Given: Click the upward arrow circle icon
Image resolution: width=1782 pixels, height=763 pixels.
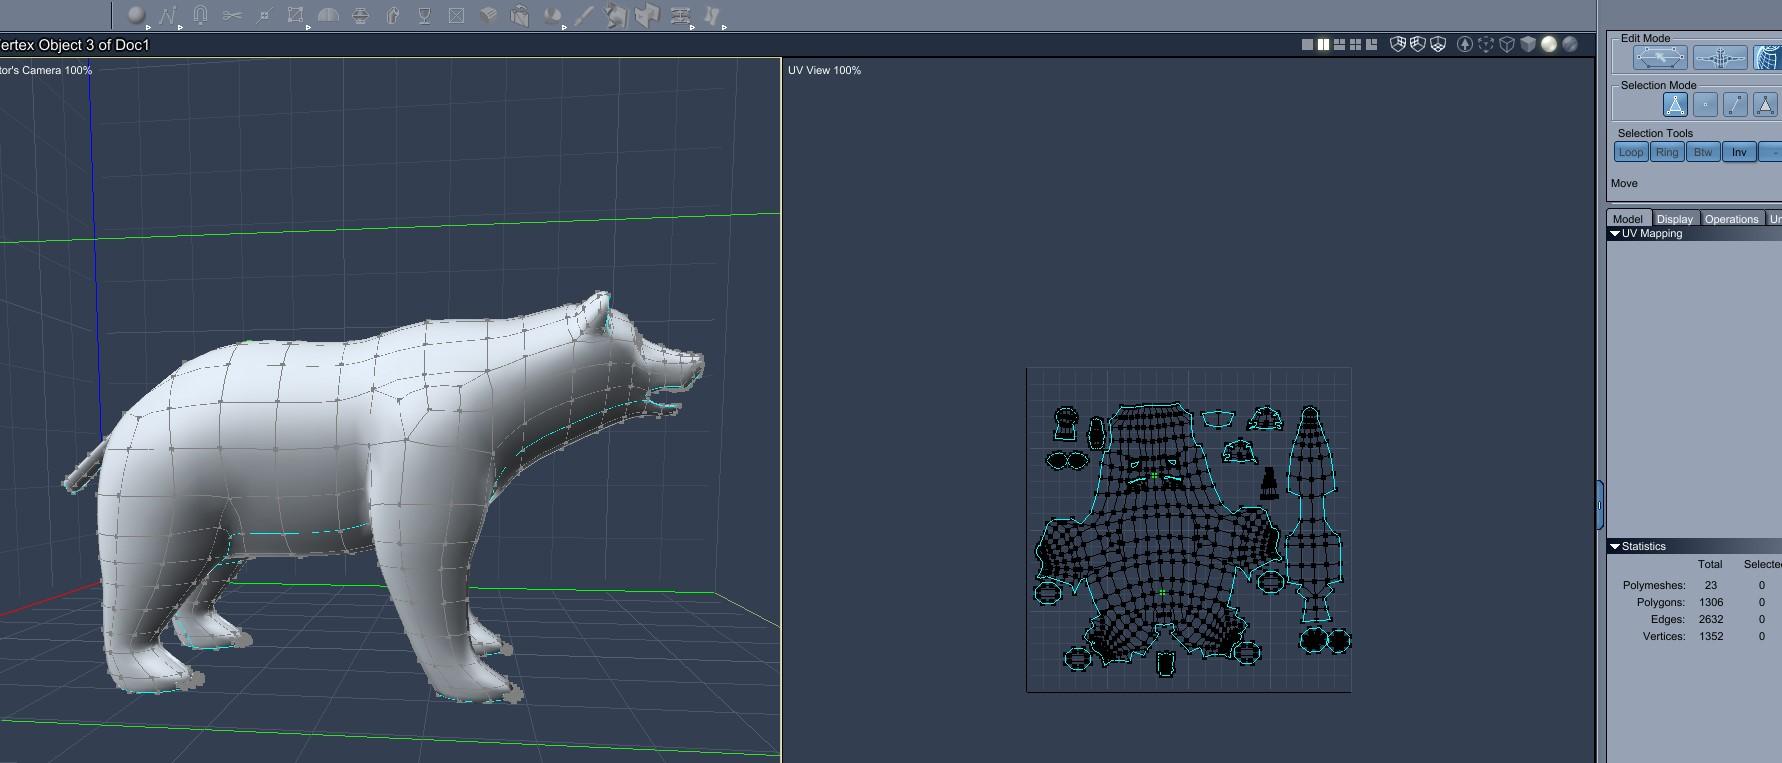Looking at the screenshot, I should pos(1465,44).
